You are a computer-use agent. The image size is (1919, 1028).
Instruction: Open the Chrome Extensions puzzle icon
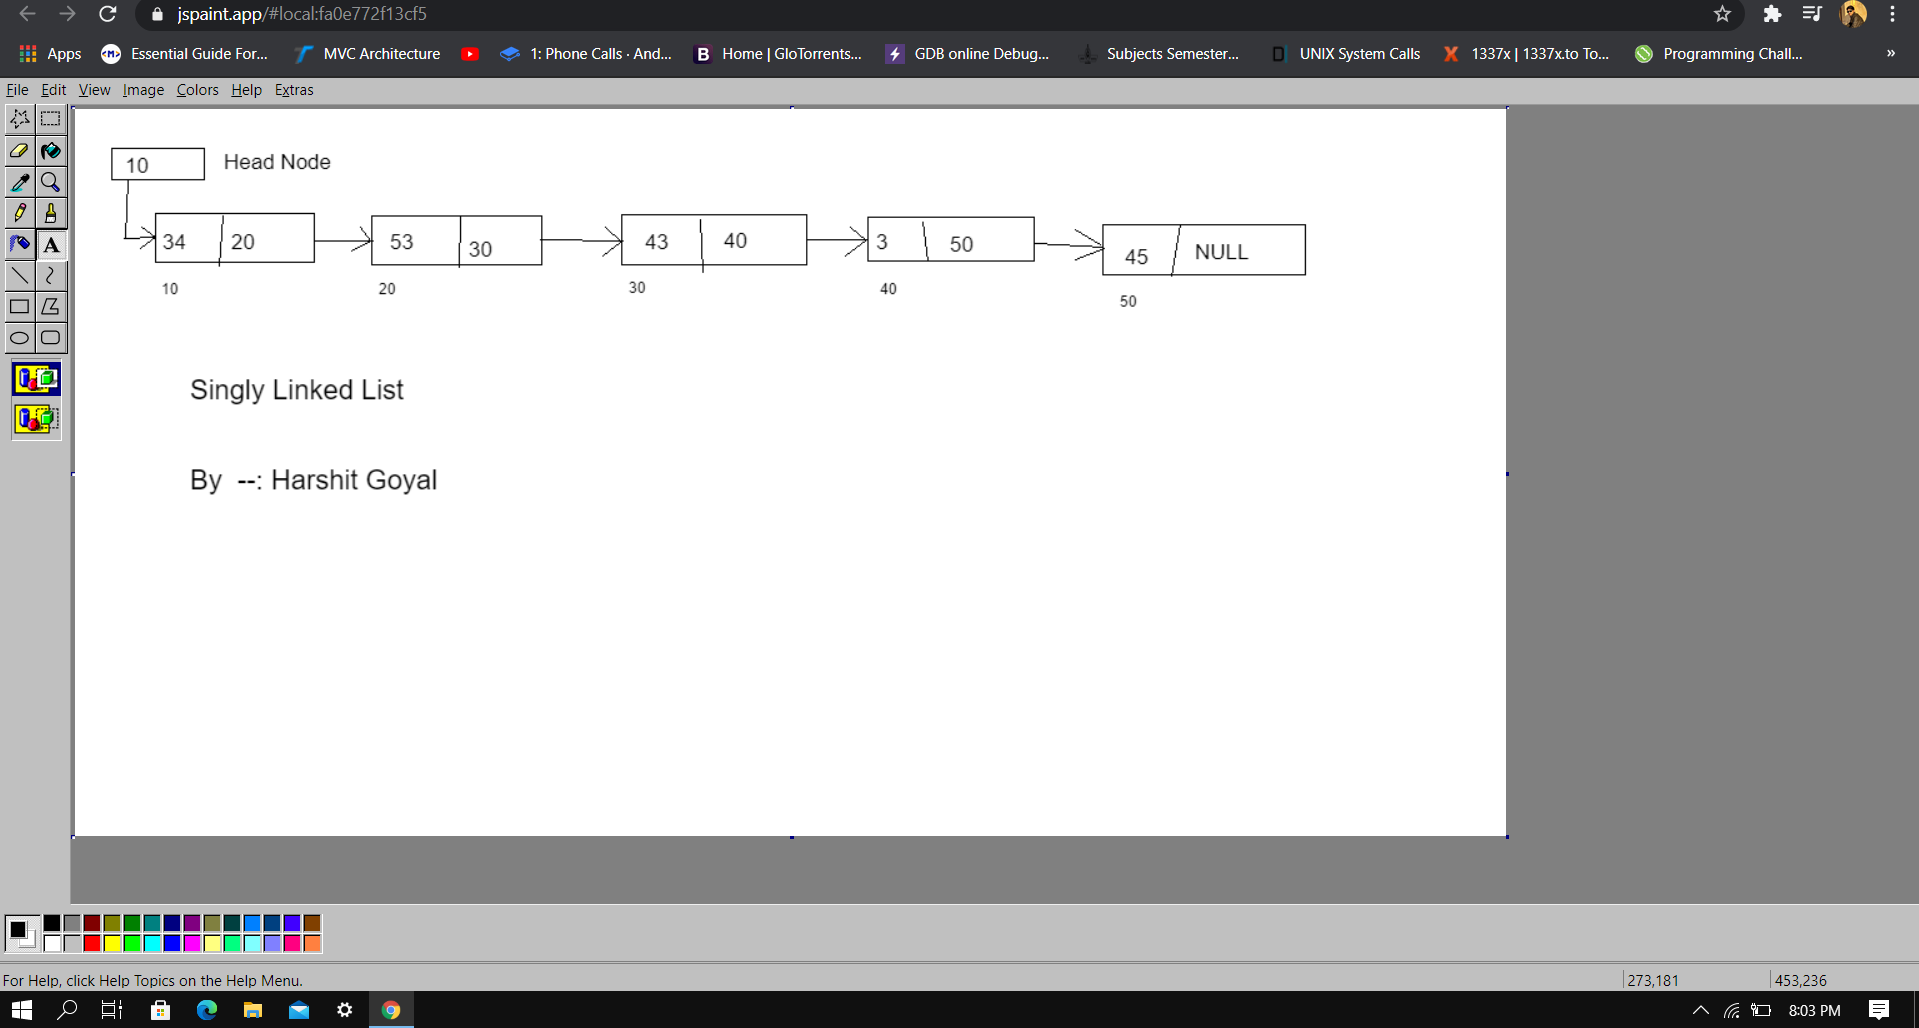[1772, 14]
